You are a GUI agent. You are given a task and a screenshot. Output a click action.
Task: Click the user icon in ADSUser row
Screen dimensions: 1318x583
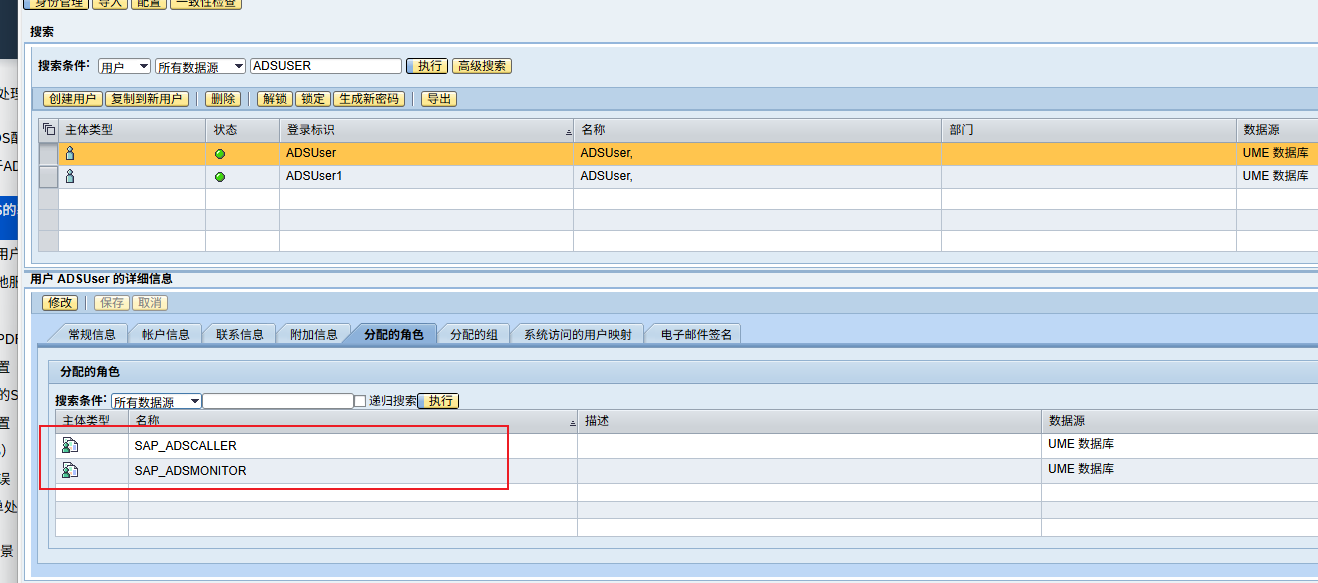(x=70, y=153)
